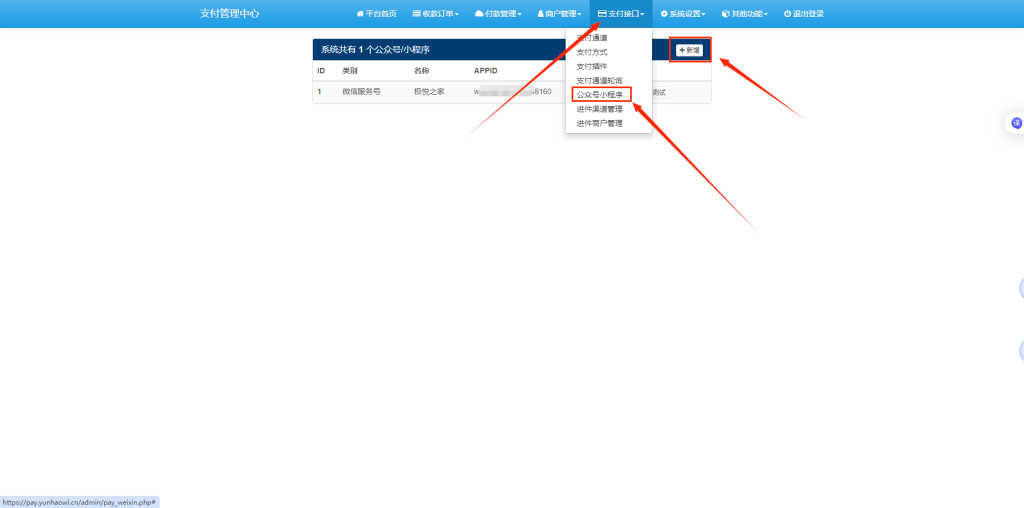
Task: Collapse the 支付接口 dropdown menu
Action: (621, 14)
